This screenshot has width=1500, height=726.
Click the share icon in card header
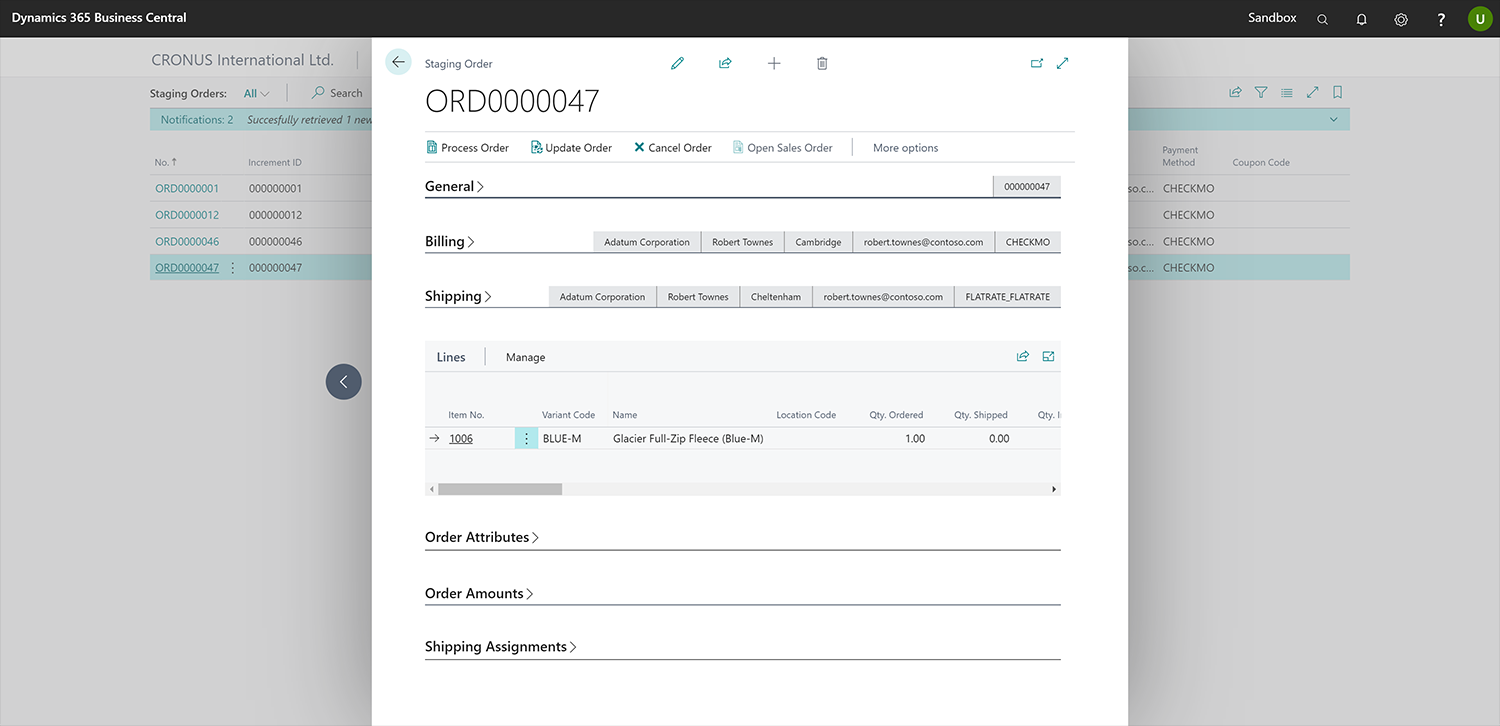click(x=725, y=63)
